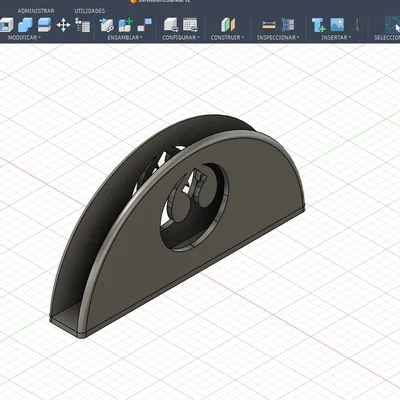This screenshot has height=400, width=400.
Task: Click the Insert with green-plus T icon
Action: [318, 25]
